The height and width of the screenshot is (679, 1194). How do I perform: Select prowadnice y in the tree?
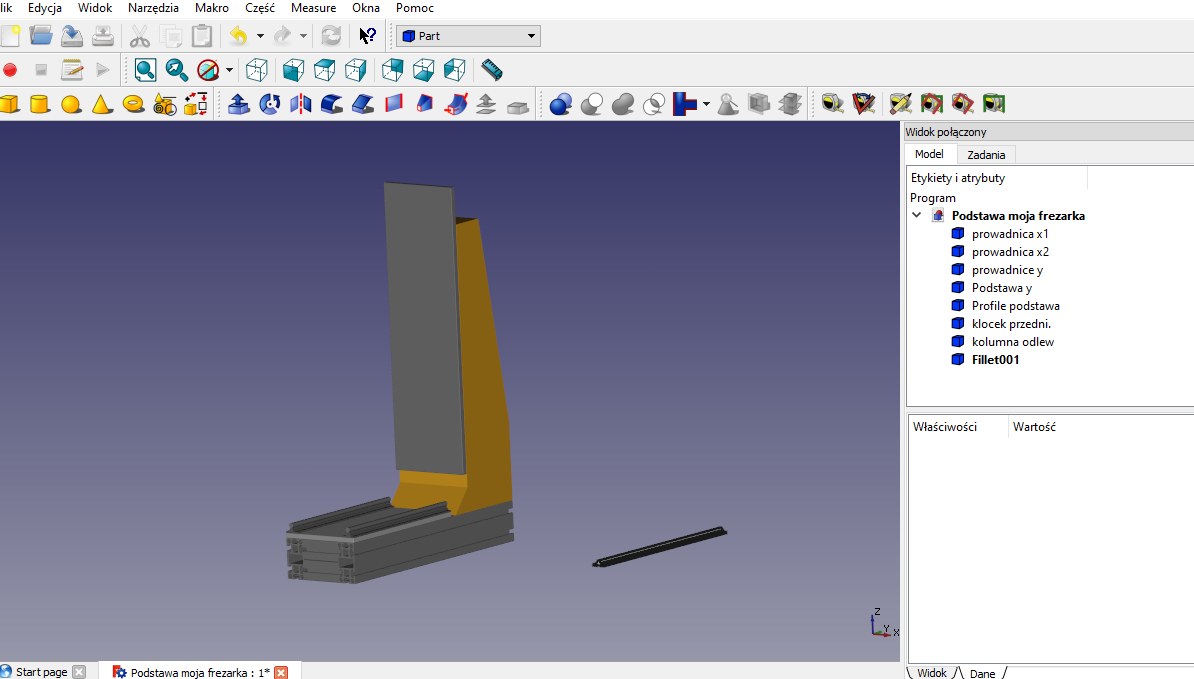(1007, 270)
